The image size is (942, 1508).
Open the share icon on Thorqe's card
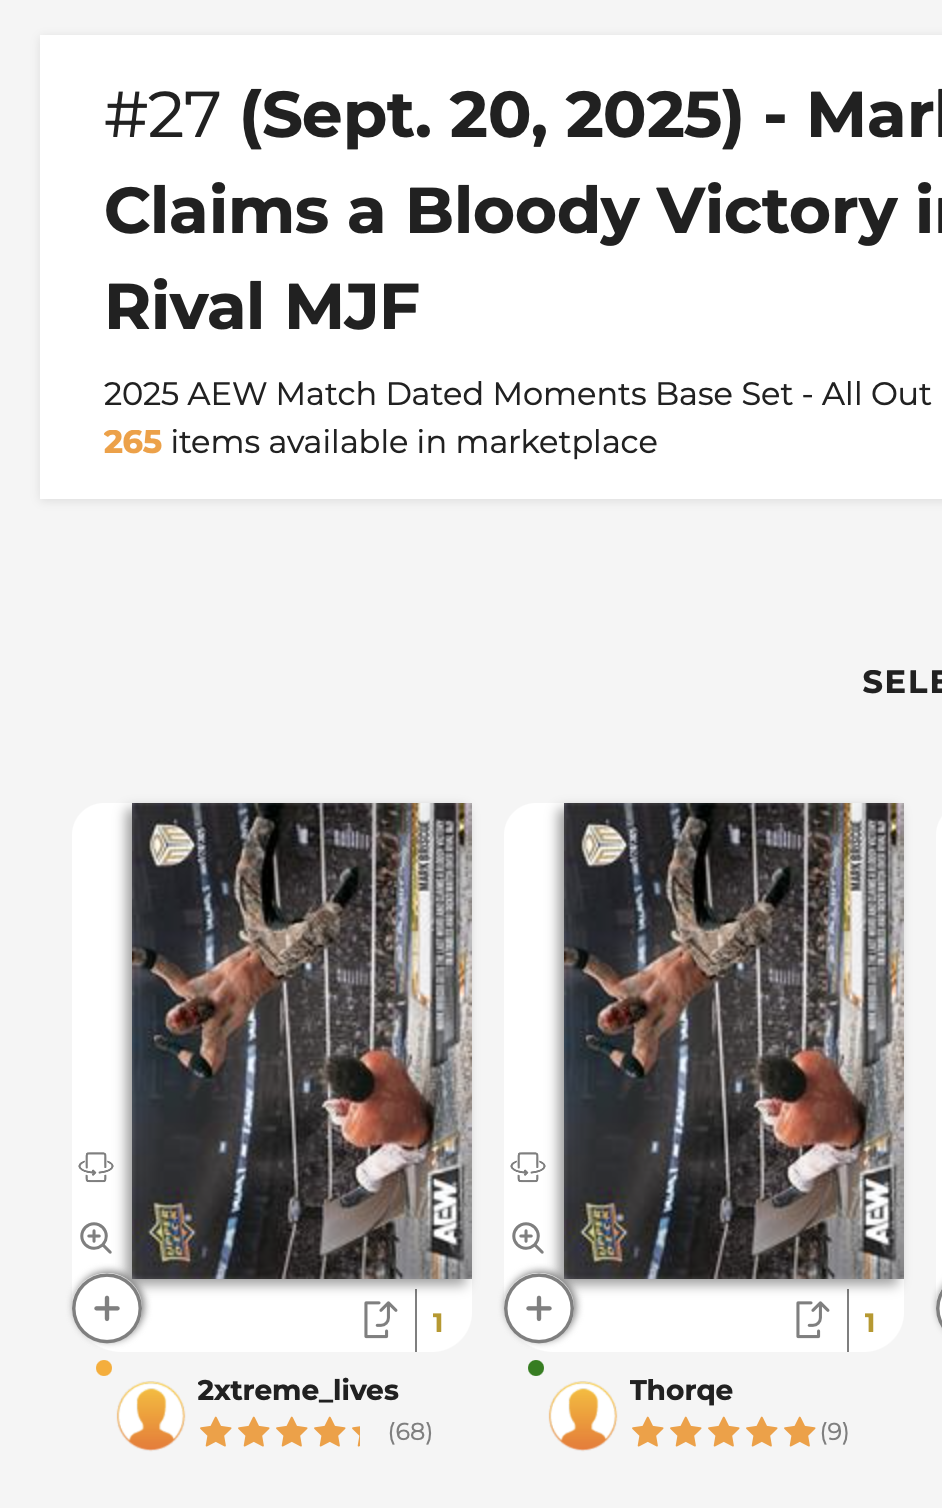pos(812,1319)
